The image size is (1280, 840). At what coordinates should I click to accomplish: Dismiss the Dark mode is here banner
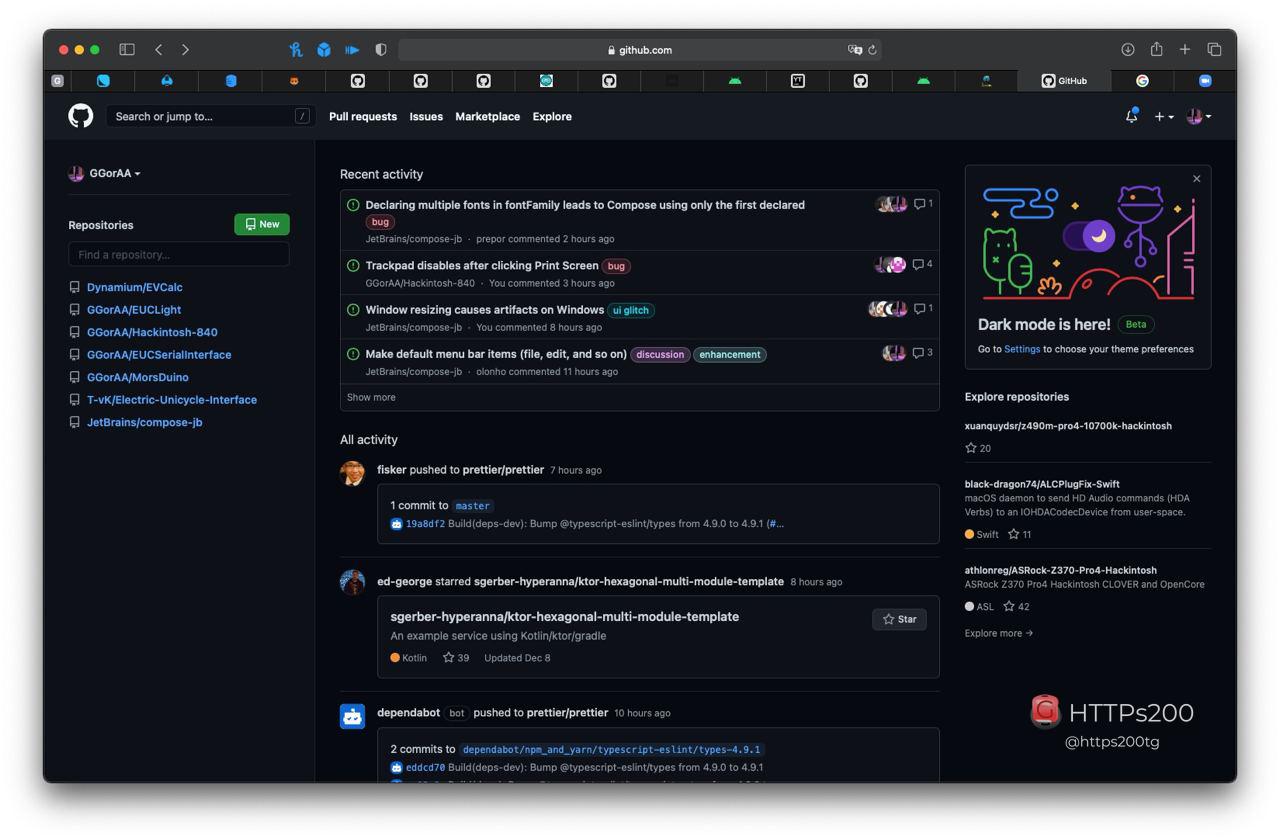point(1196,179)
